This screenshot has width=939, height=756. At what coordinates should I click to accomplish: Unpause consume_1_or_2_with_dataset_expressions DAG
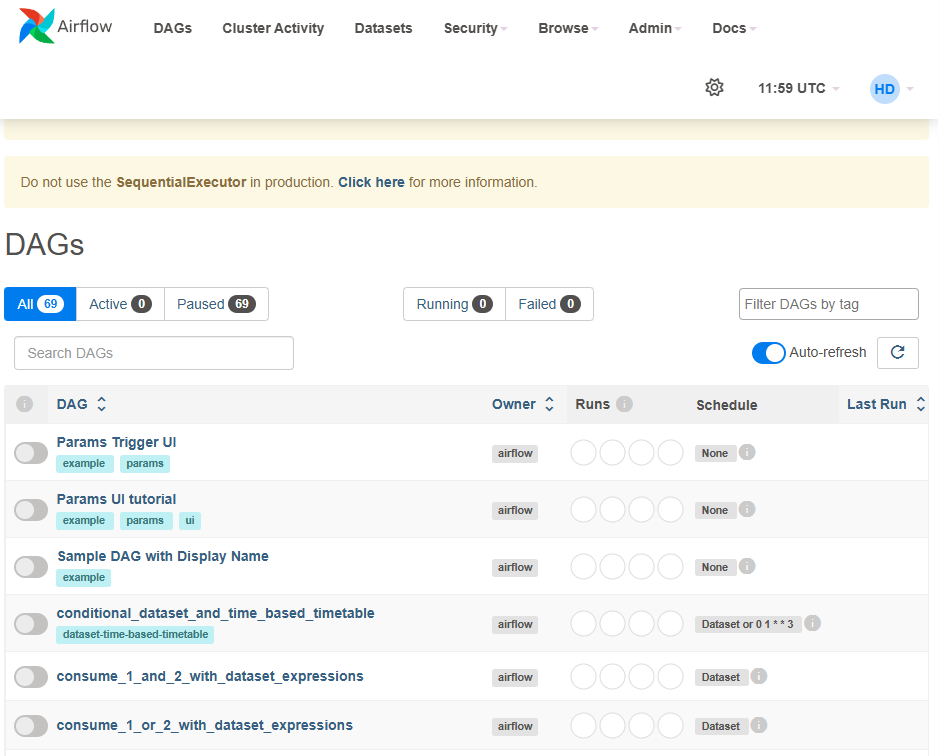click(31, 726)
